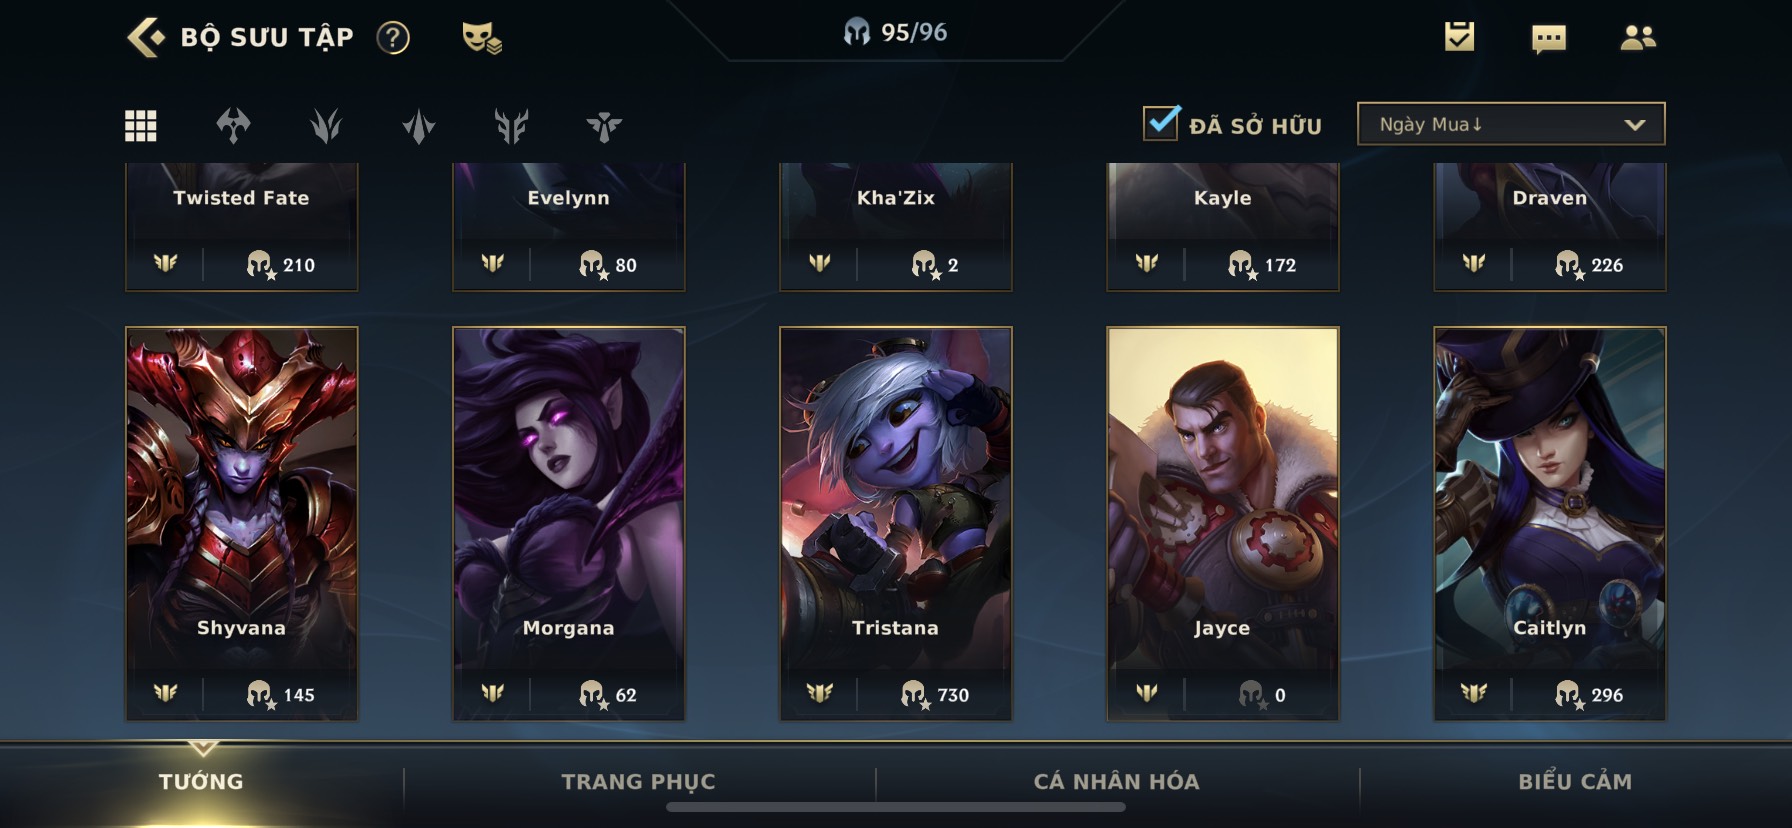Open the chat bubble icon
This screenshot has width=1792, height=828.
[x=1548, y=39]
